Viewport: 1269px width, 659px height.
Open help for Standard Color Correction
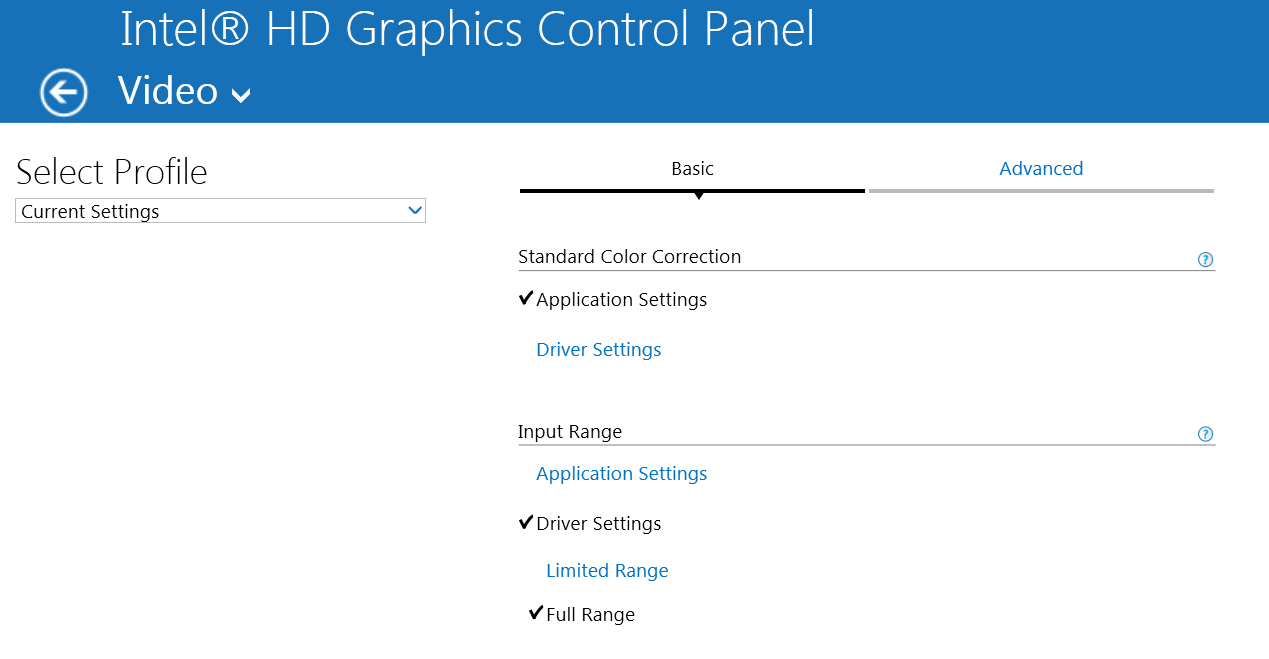coord(1205,260)
